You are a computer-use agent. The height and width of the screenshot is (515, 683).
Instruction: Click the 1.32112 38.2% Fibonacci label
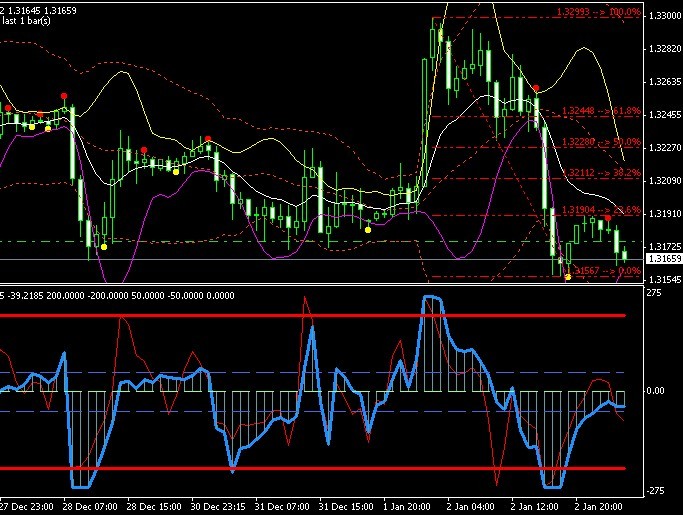[x=601, y=173]
